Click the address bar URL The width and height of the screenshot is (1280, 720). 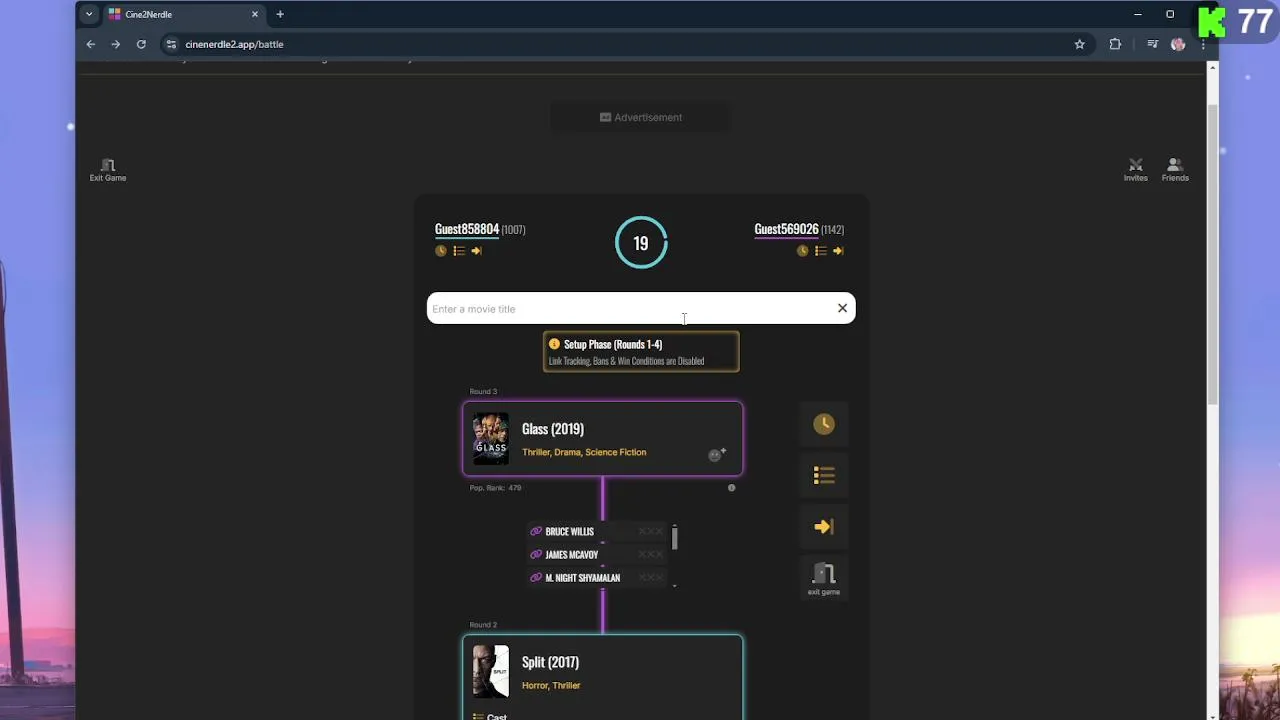tap(234, 44)
